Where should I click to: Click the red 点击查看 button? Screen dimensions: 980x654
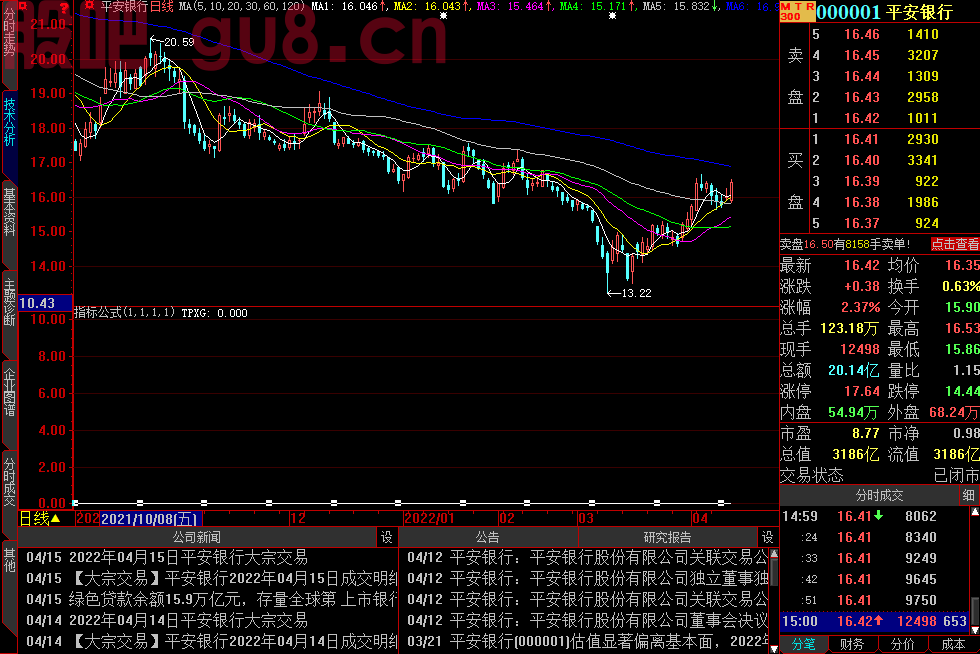click(x=955, y=244)
